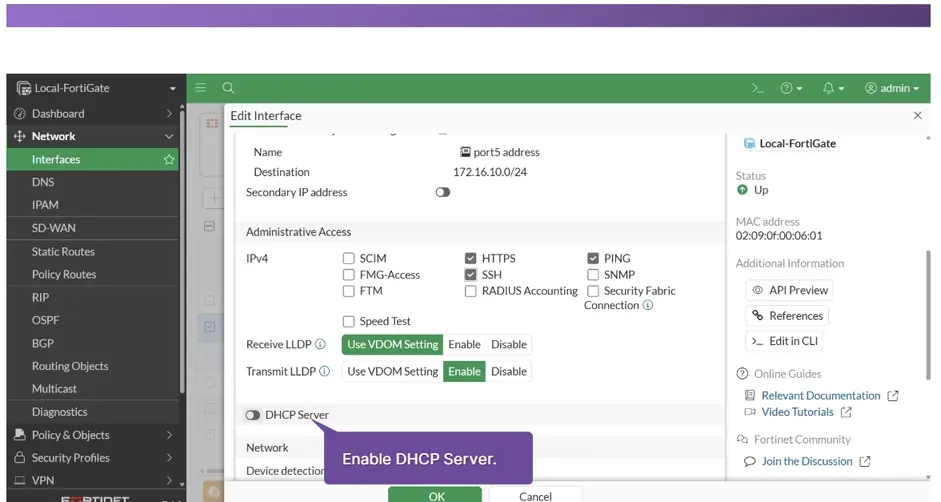Click the Network arrows icon in sidebar
941x502 pixels.
(20, 136)
